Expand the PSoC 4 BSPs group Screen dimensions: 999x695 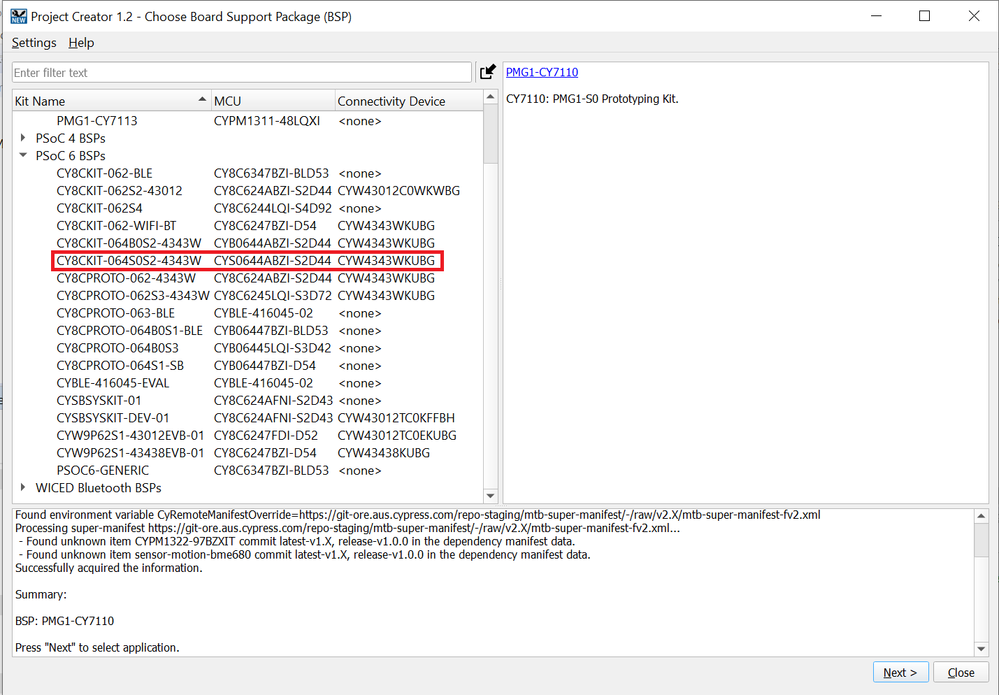[24, 138]
